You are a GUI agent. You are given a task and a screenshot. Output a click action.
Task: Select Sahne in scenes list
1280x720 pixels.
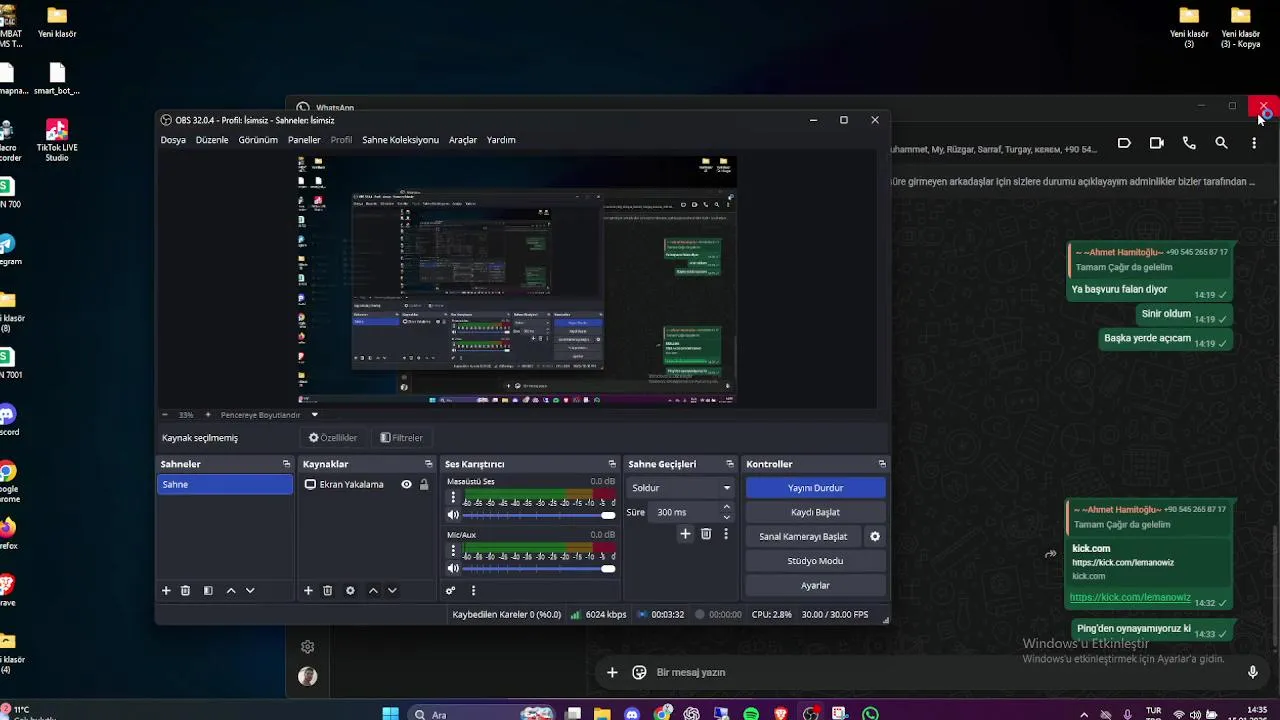[x=225, y=484]
